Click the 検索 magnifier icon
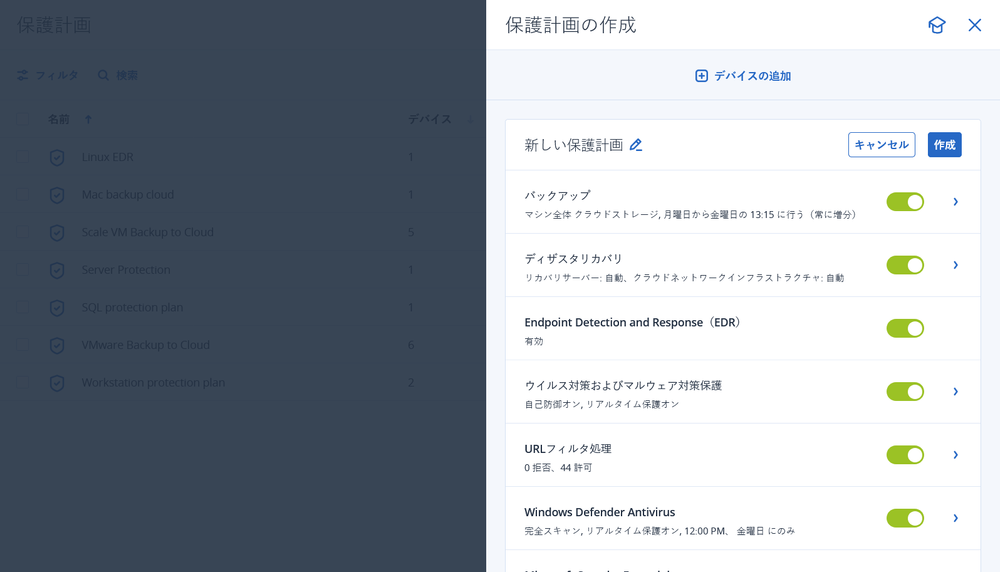Image resolution: width=1000 pixels, height=572 pixels. (x=103, y=75)
